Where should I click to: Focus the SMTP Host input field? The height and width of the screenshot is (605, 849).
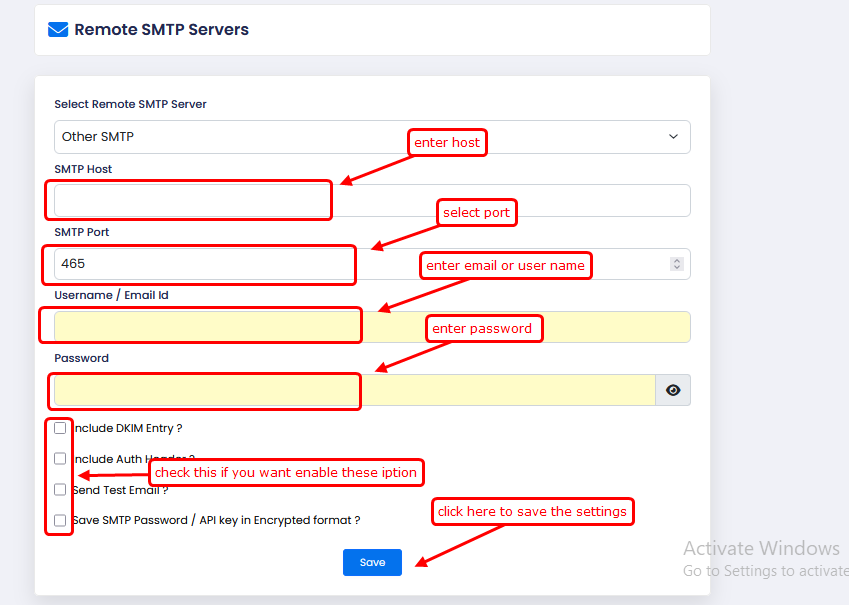(372, 201)
